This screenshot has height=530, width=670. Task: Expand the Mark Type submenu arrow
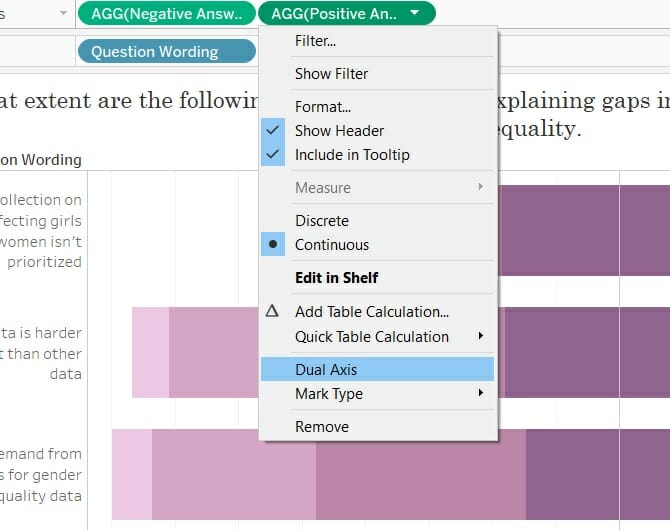coord(481,394)
